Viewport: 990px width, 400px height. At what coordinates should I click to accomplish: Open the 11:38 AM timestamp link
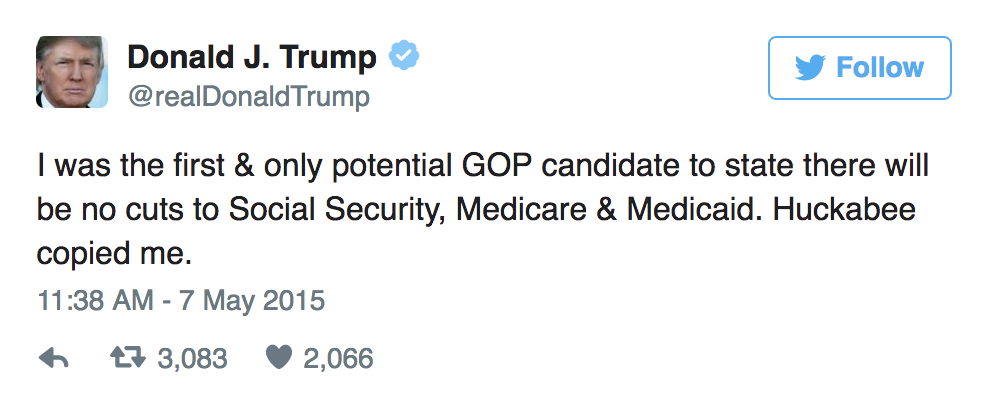click(95, 300)
